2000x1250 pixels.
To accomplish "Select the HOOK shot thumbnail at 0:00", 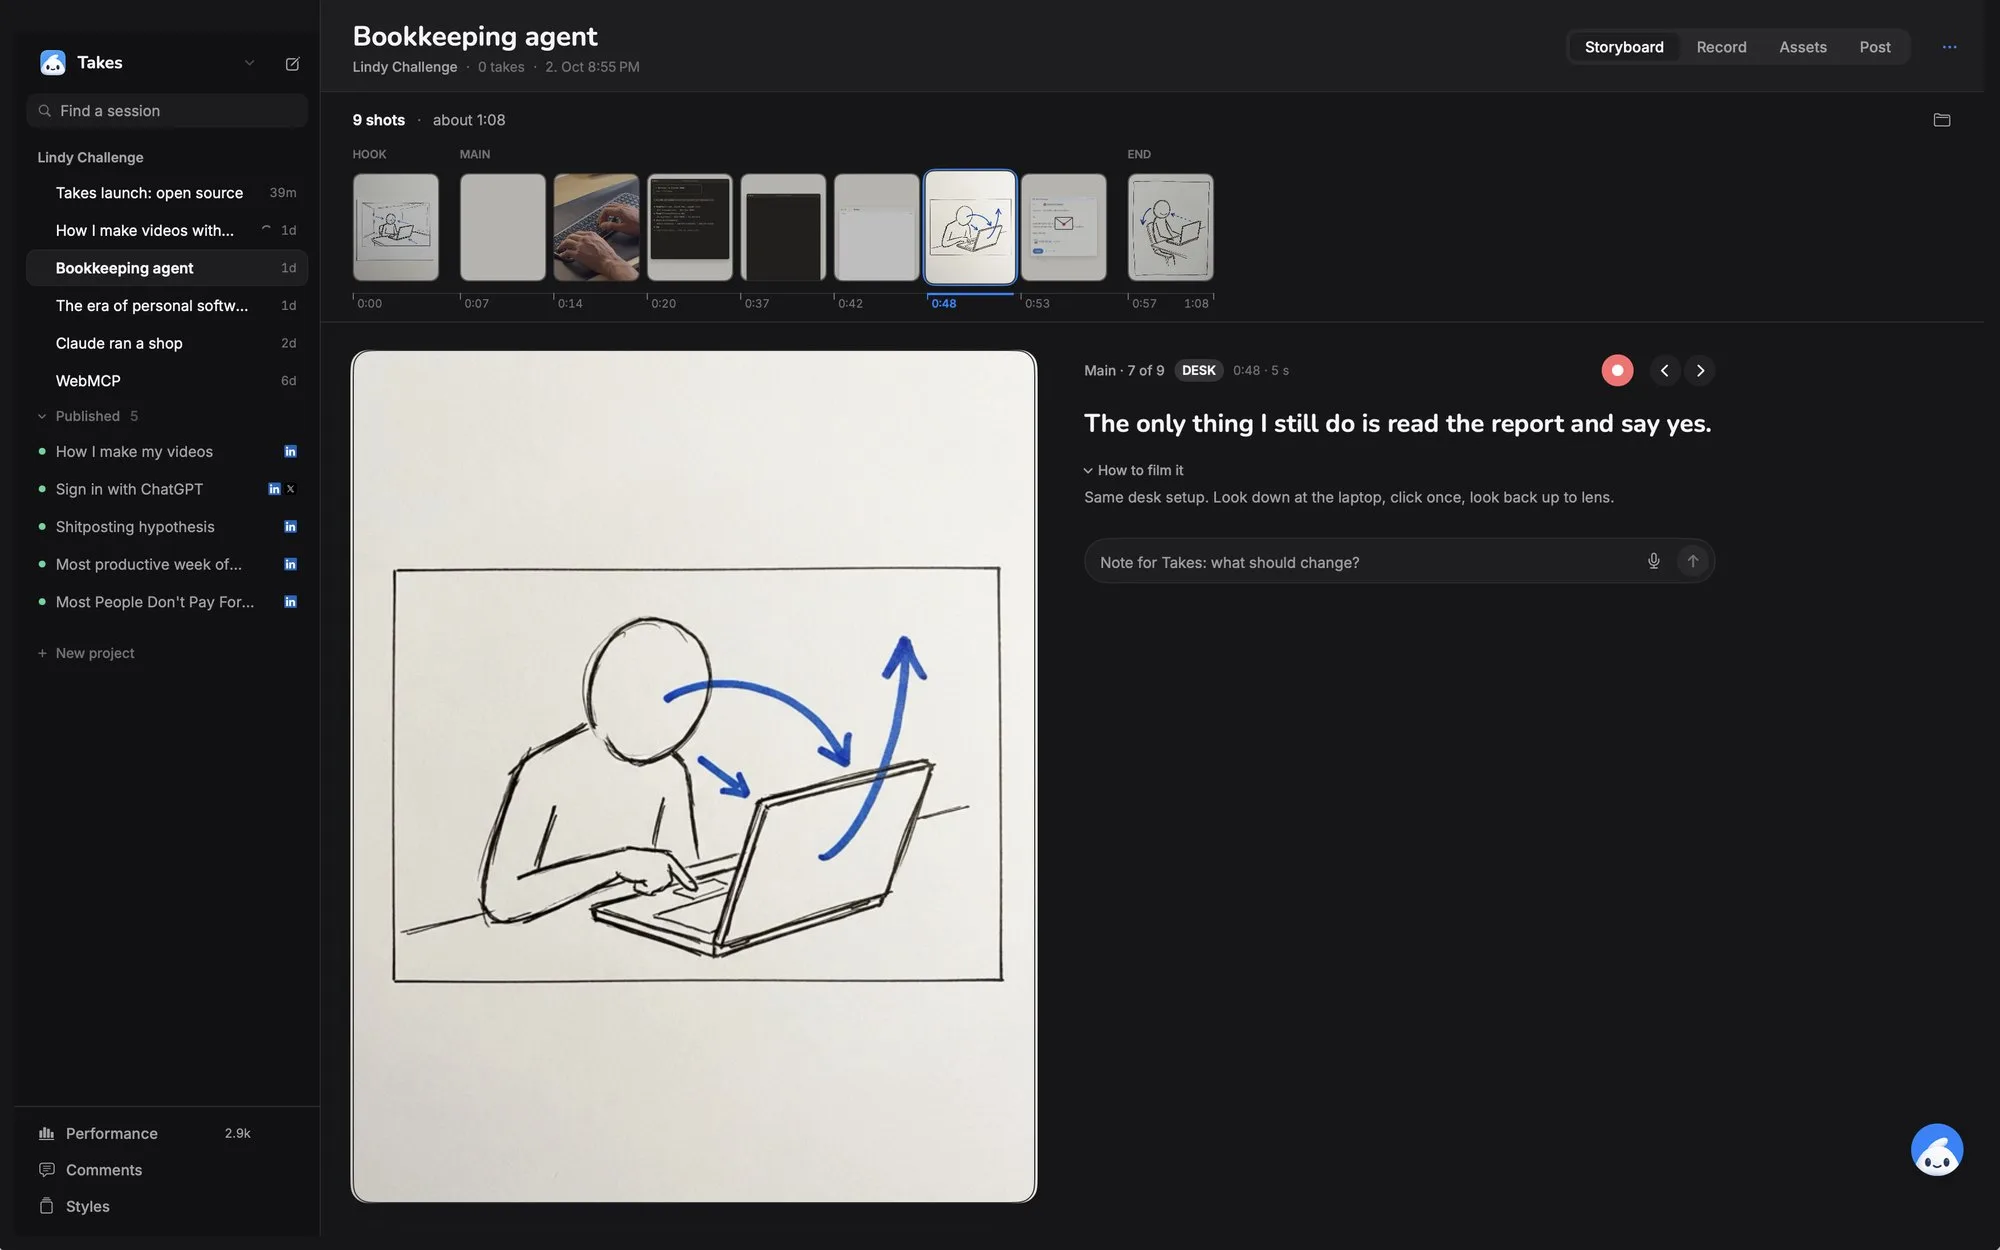I will (396, 227).
